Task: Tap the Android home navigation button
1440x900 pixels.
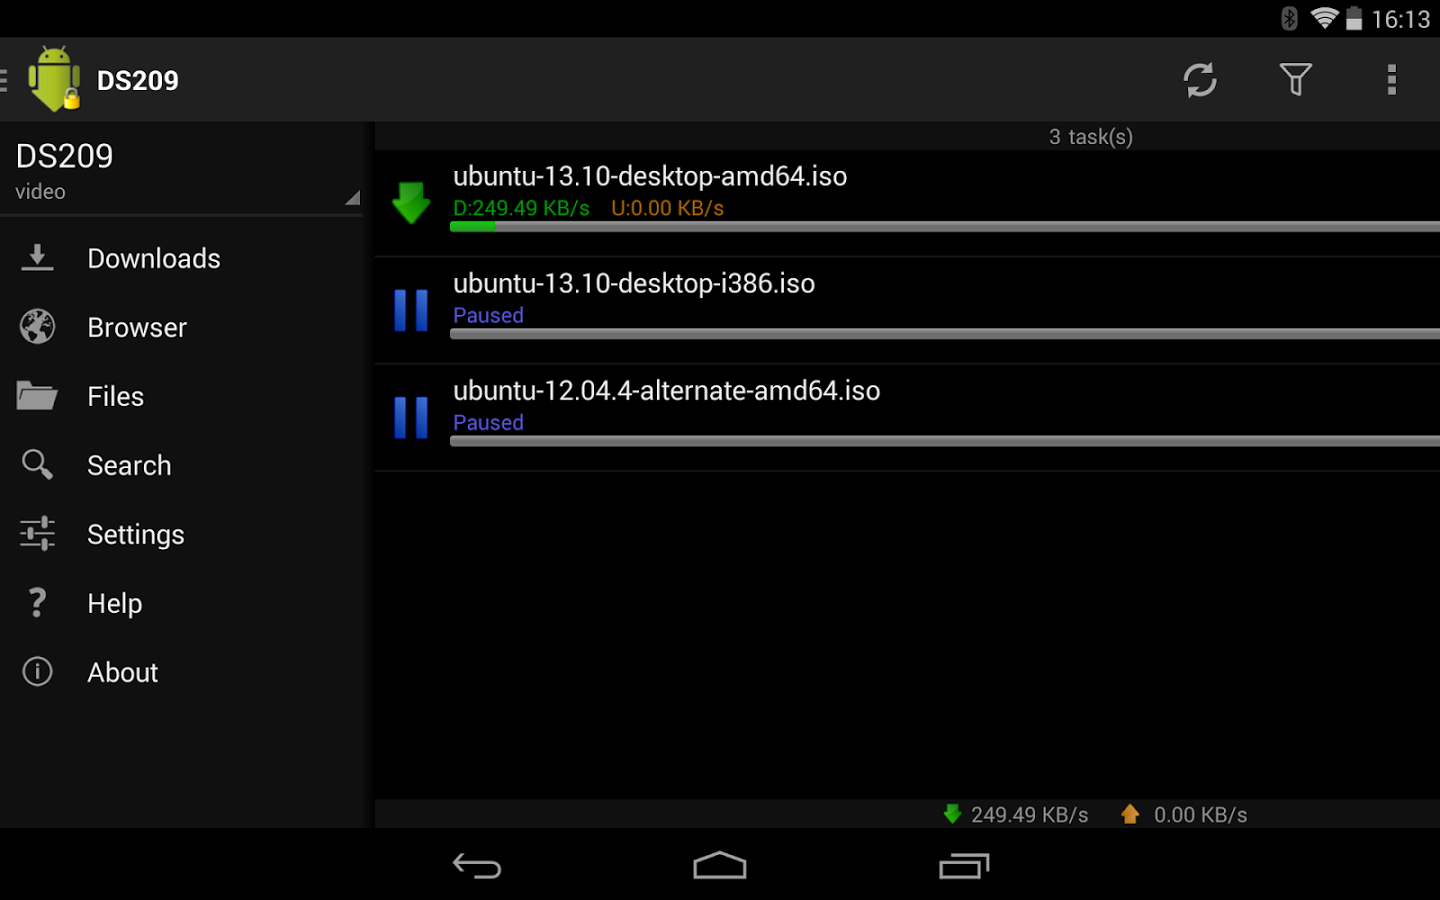Action: [720, 865]
